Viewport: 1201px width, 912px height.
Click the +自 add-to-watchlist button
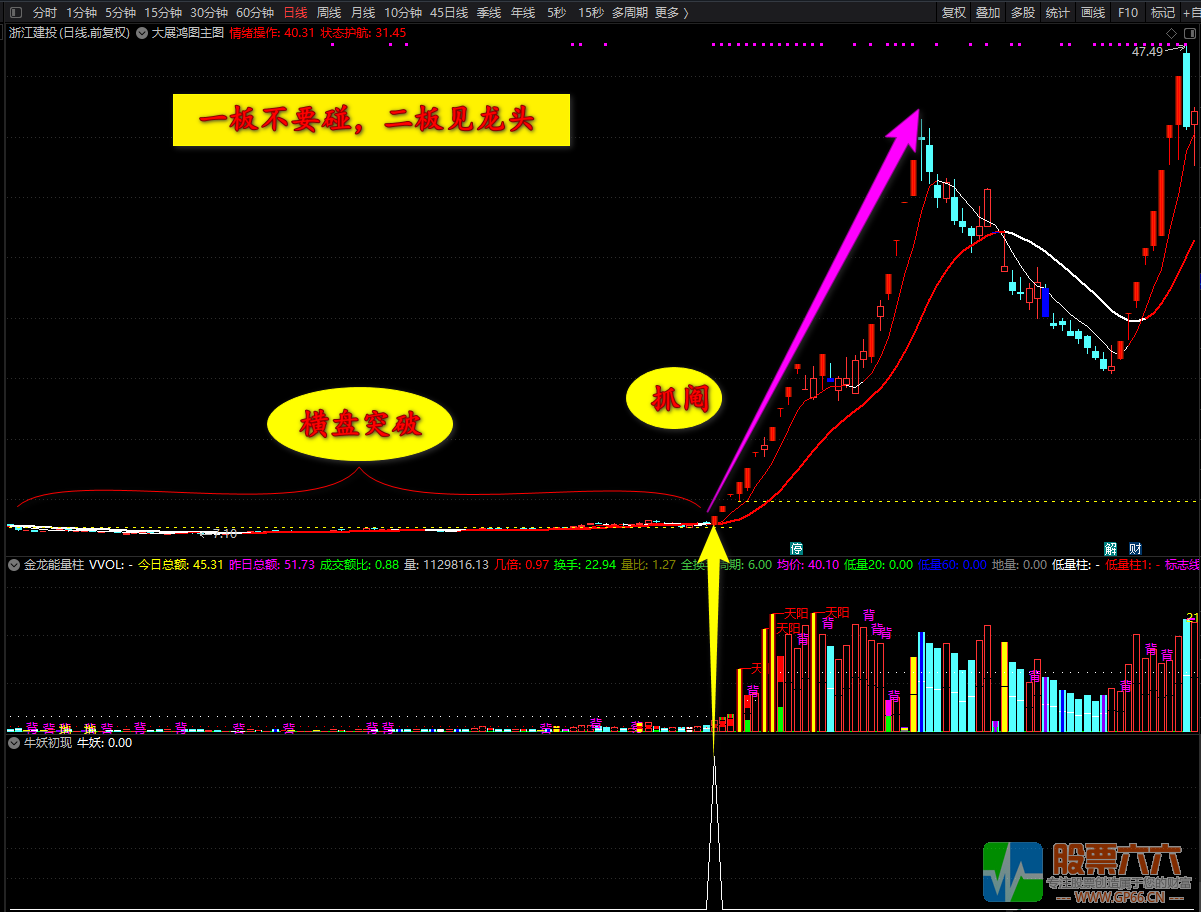click(x=1190, y=13)
